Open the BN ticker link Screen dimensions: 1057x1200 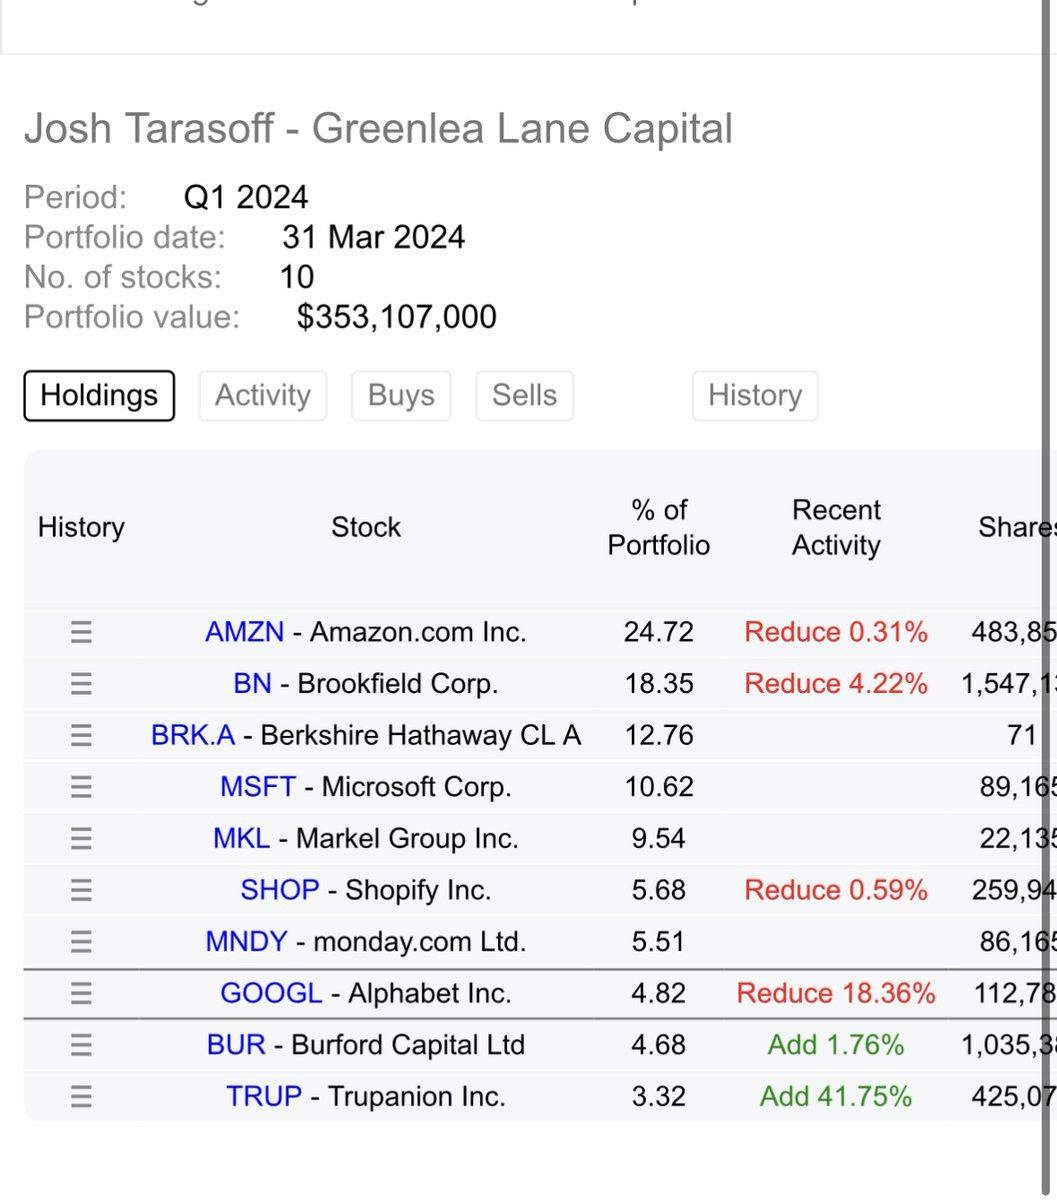tap(252, 684)
